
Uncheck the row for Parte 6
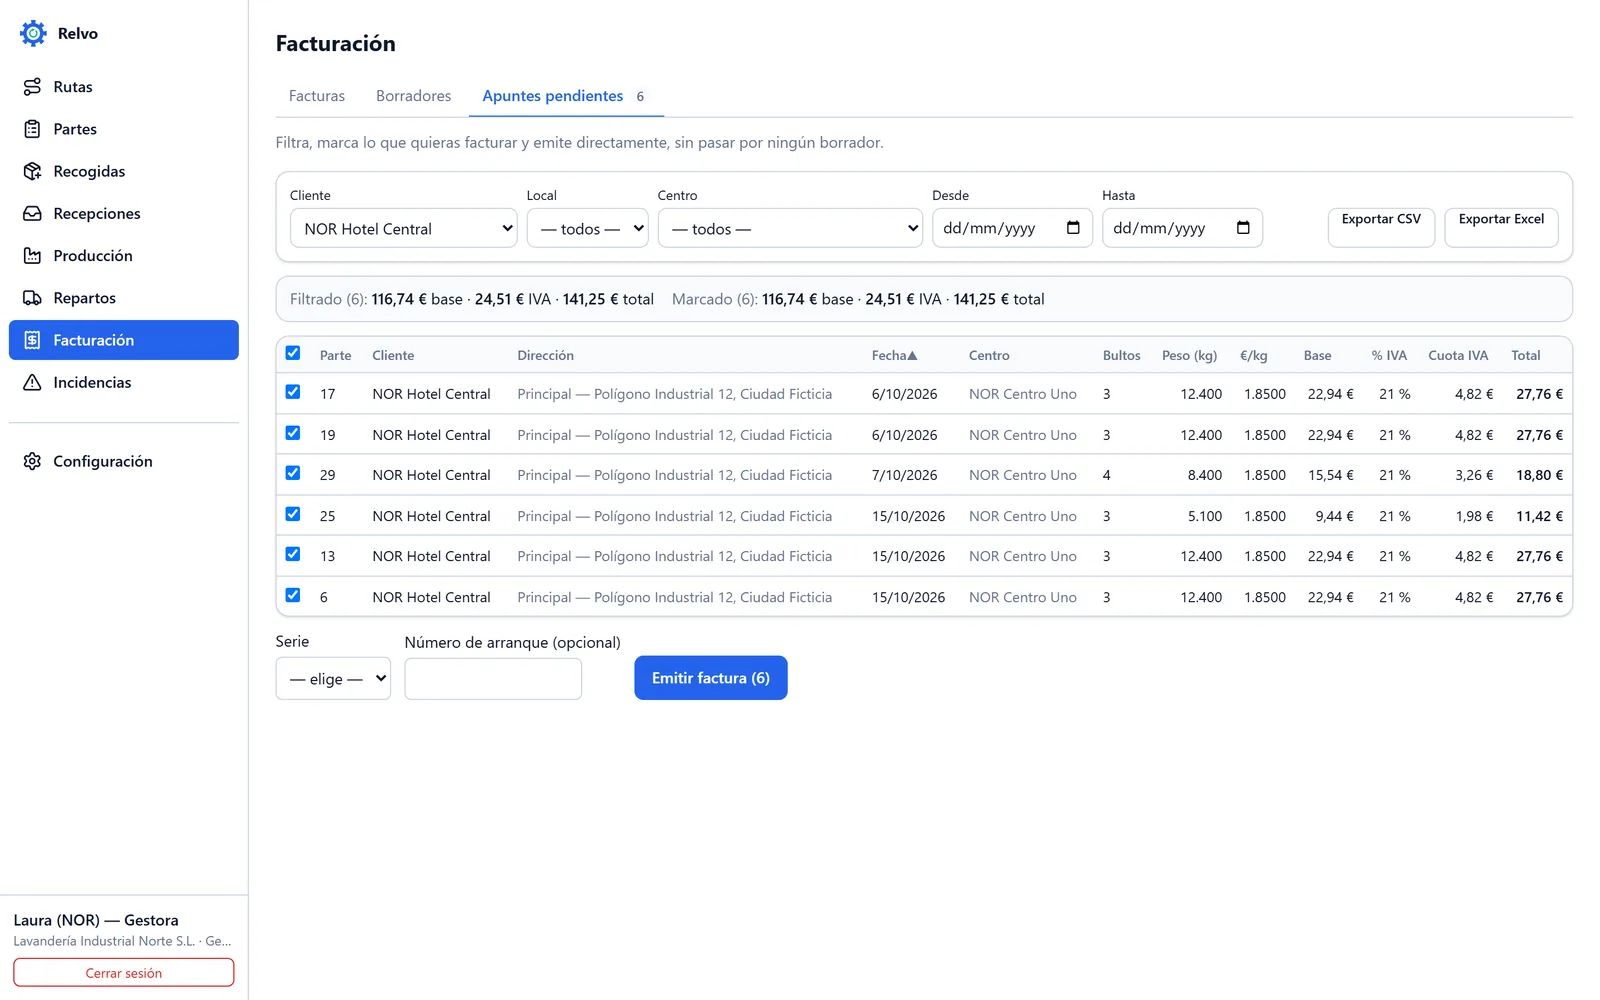pyautogui.click(x=293, y=595)
